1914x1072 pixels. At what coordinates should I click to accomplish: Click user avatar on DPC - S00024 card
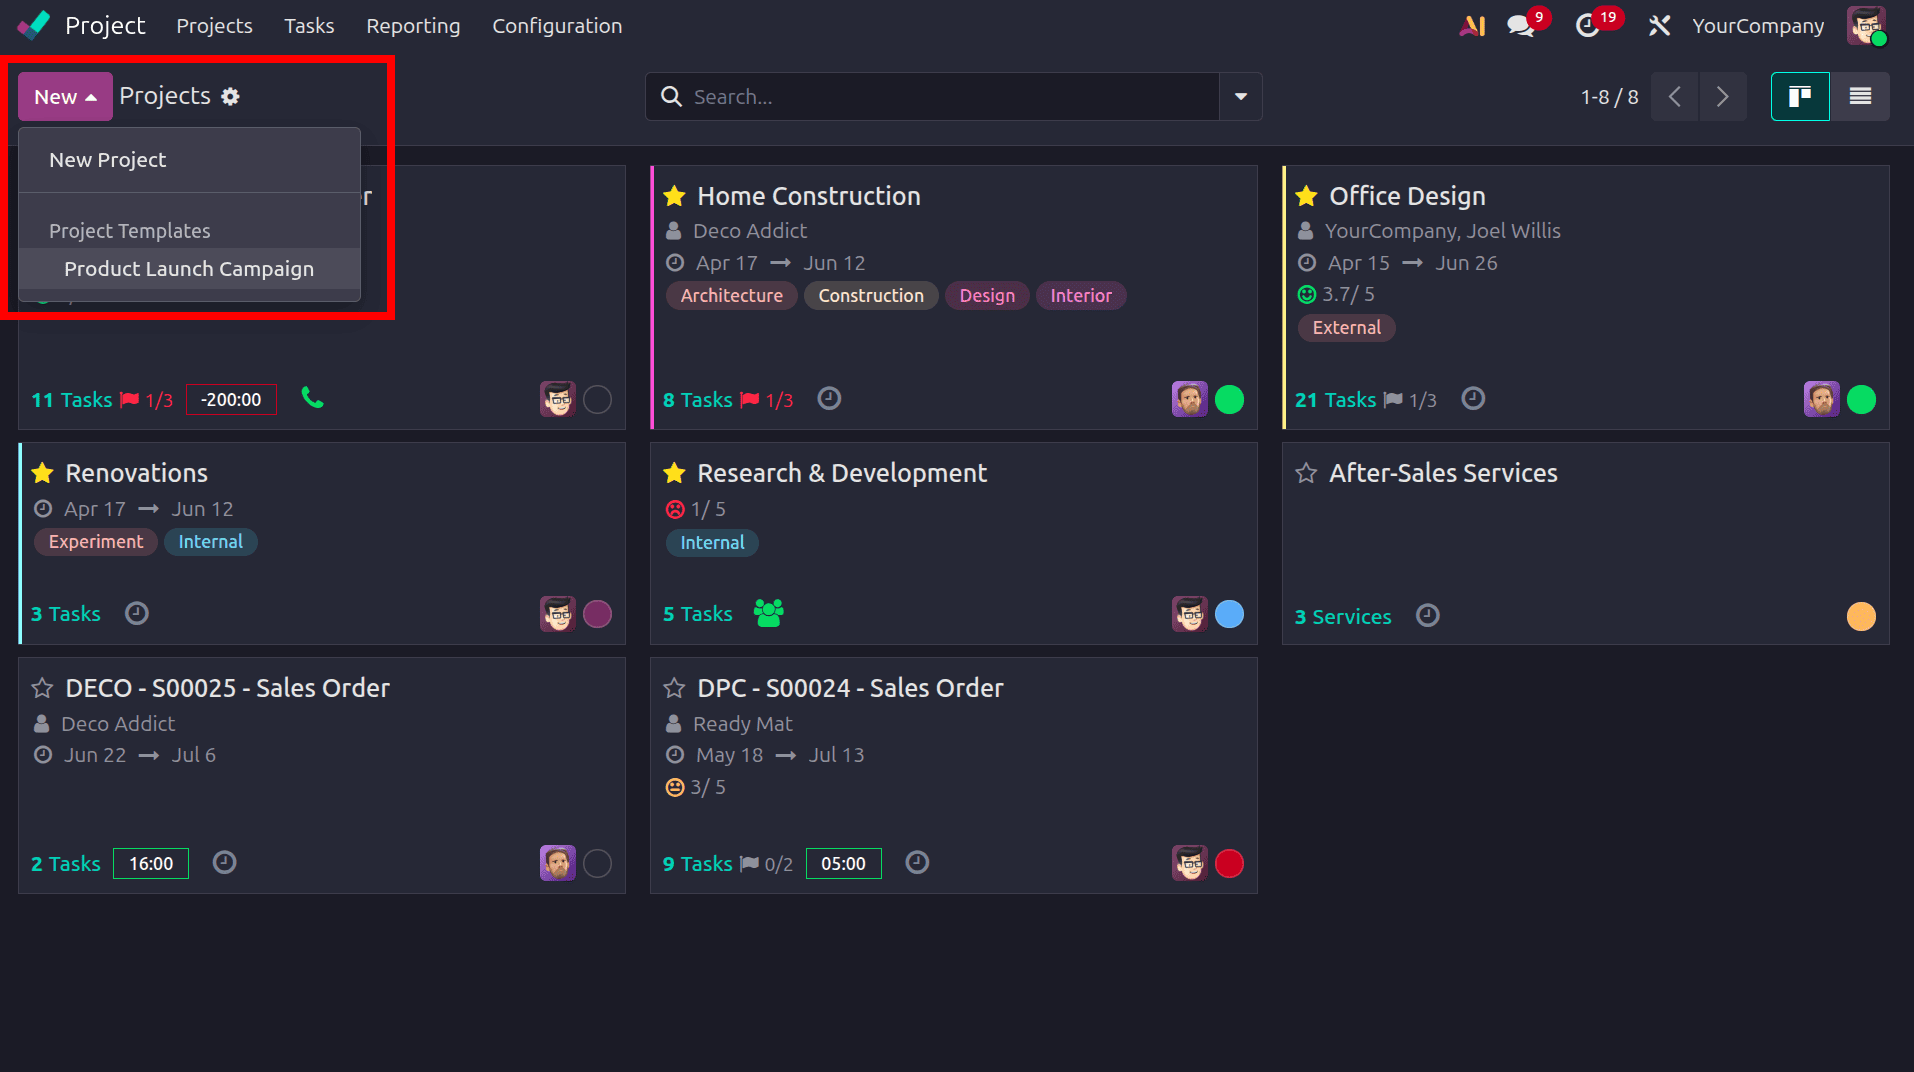click(1190, 863)
